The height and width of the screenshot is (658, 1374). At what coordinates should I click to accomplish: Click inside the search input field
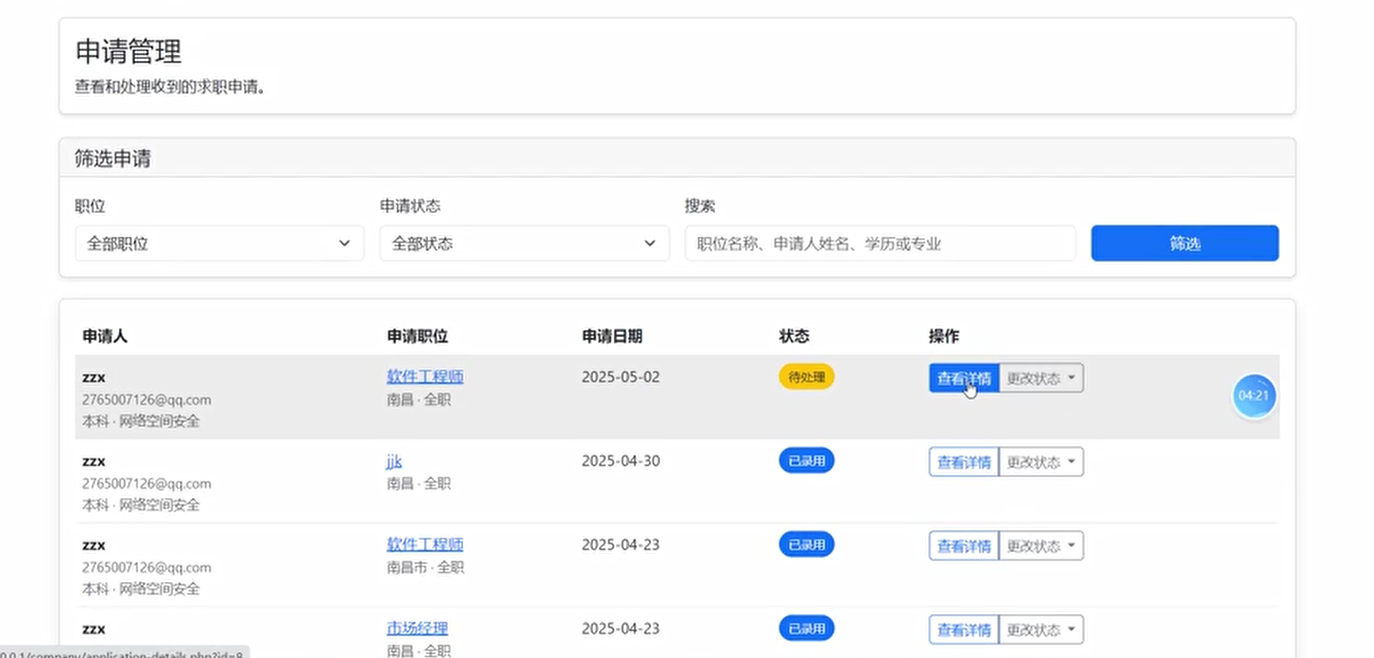[x=880, y=243]
